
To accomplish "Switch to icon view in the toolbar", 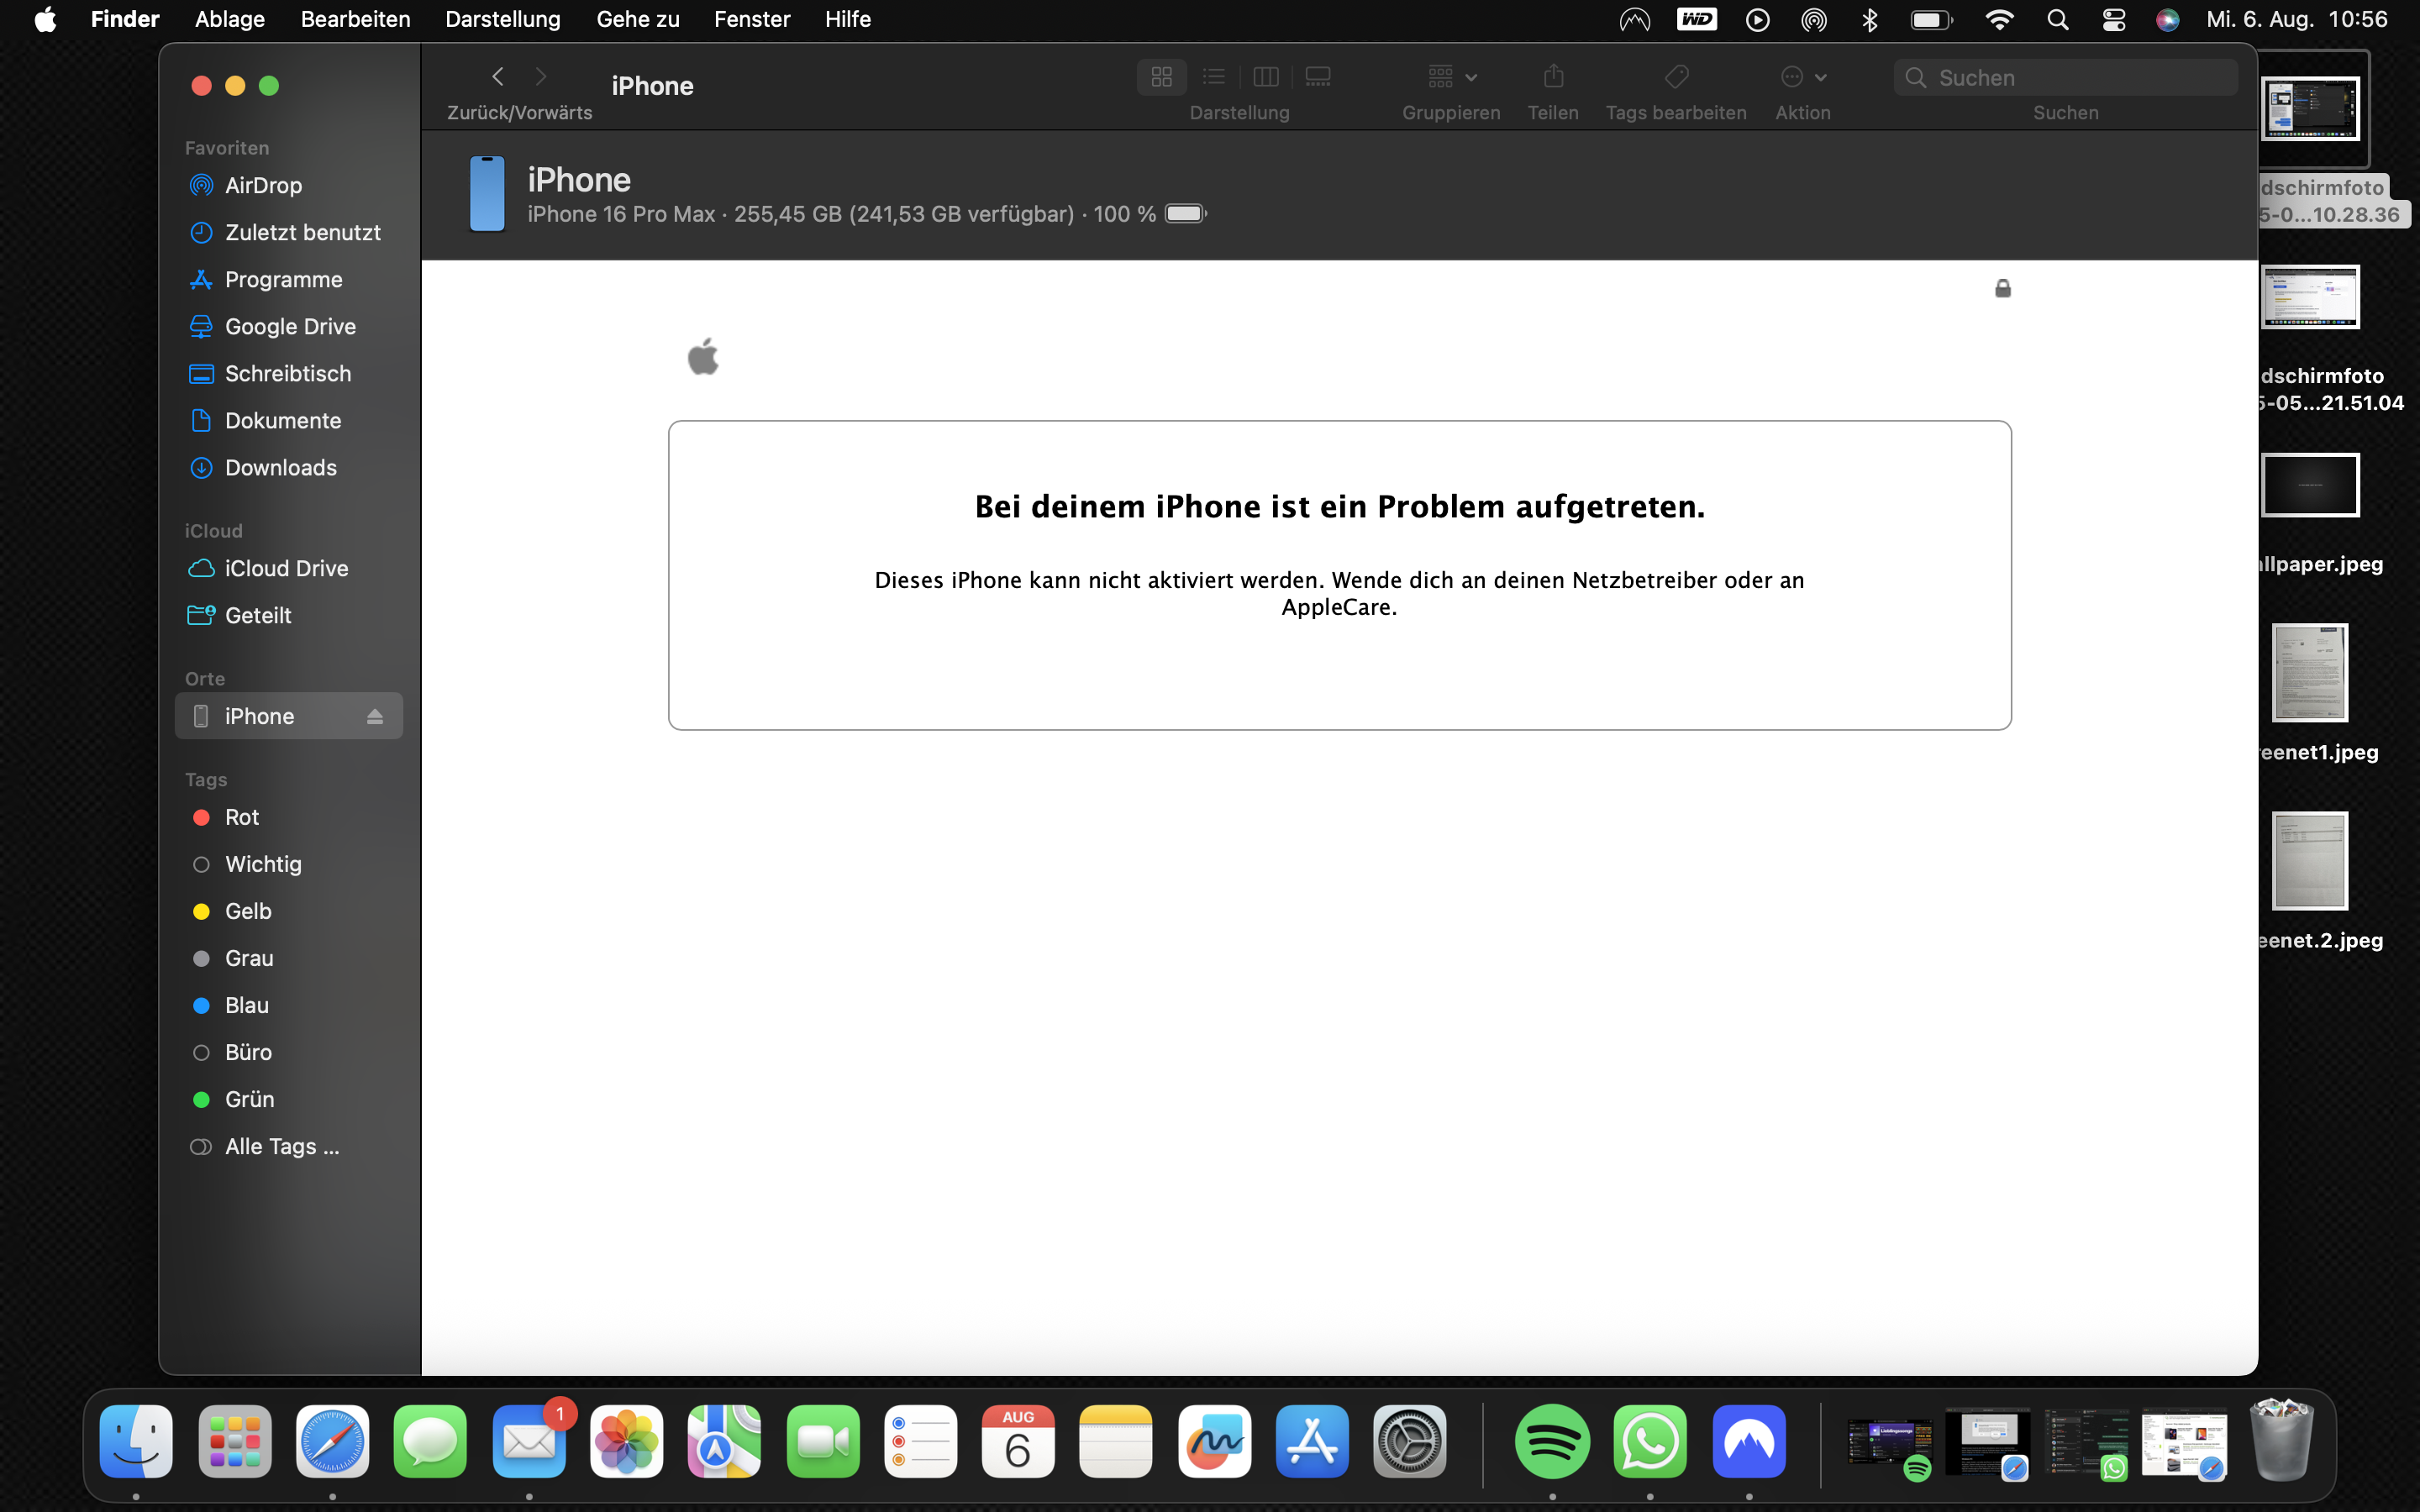I will point(1161,77).
